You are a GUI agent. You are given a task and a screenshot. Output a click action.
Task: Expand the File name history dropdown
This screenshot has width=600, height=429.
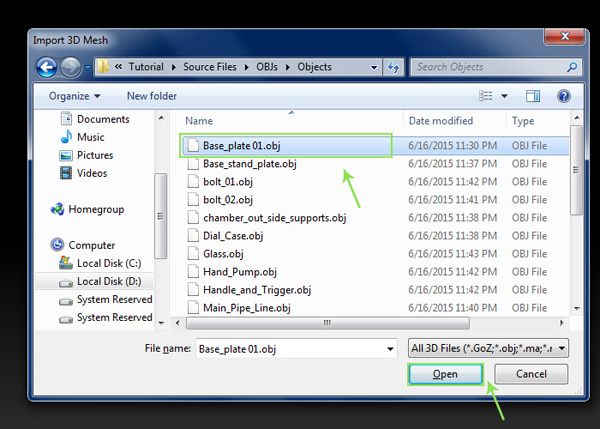pyautogui.click(x=390, y=348)
